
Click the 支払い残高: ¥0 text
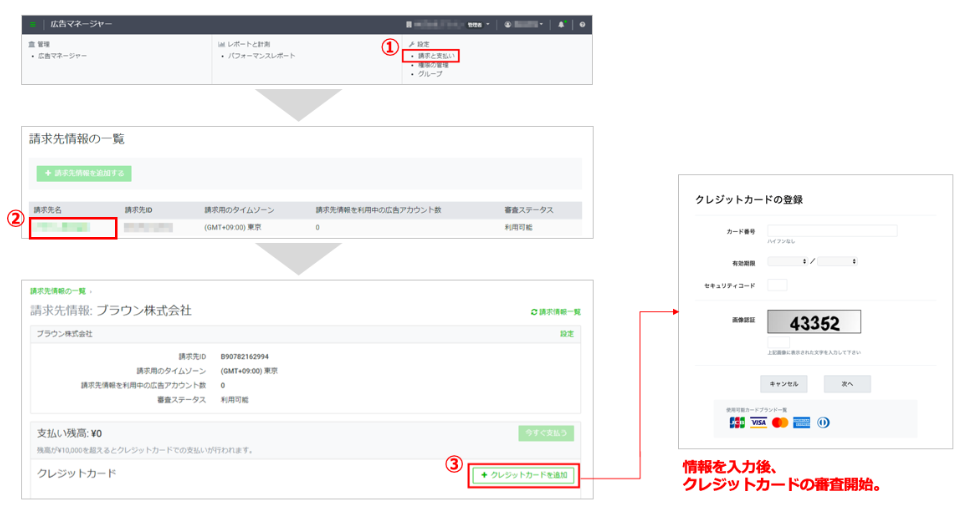coord(69,433)
